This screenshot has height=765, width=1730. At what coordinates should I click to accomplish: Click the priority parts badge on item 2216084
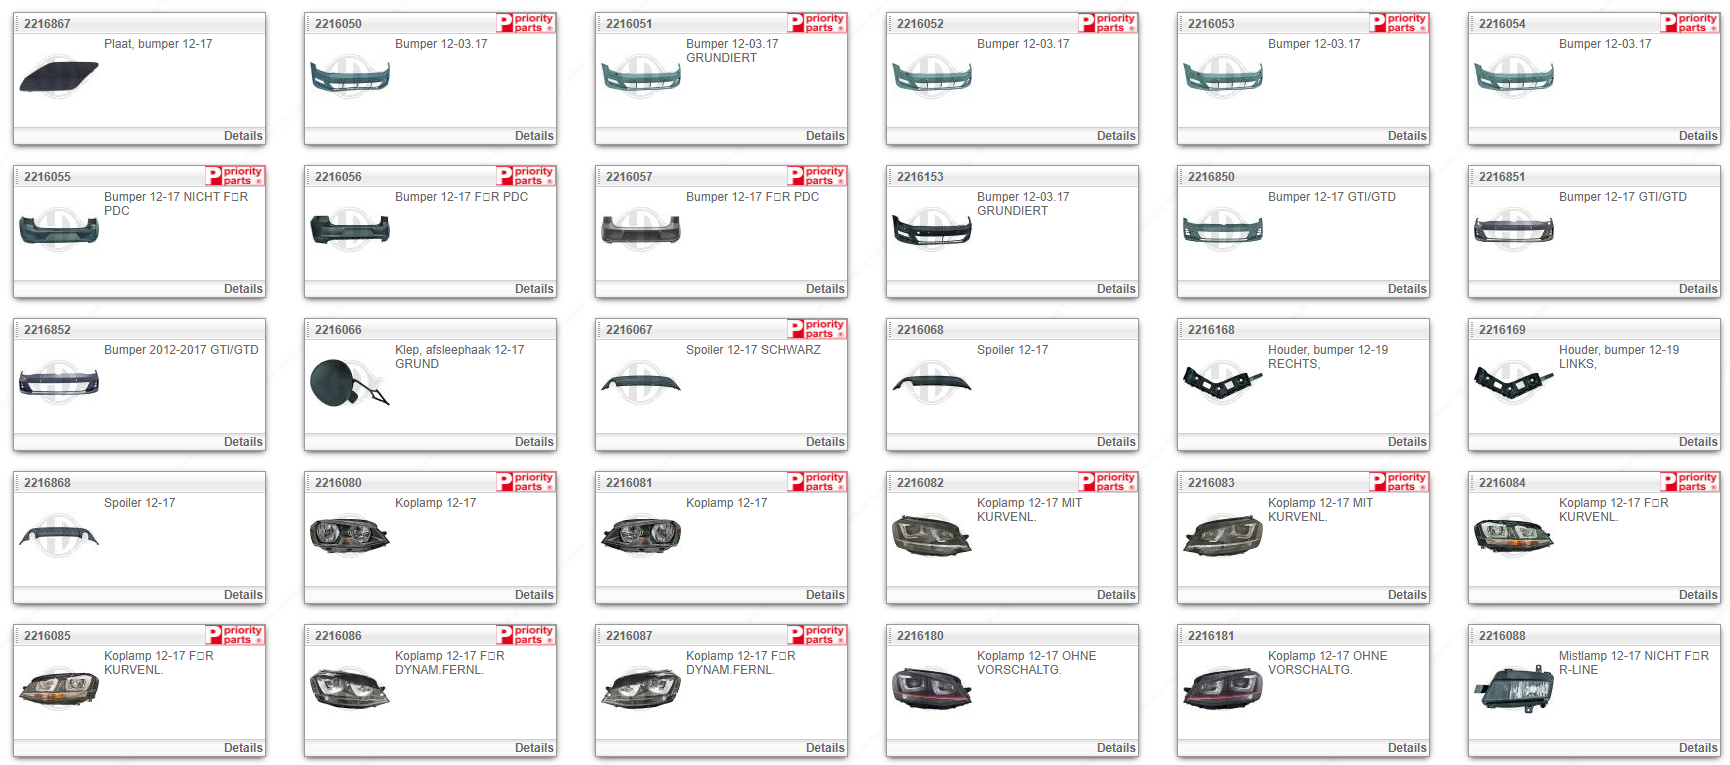pos(1690,482)
